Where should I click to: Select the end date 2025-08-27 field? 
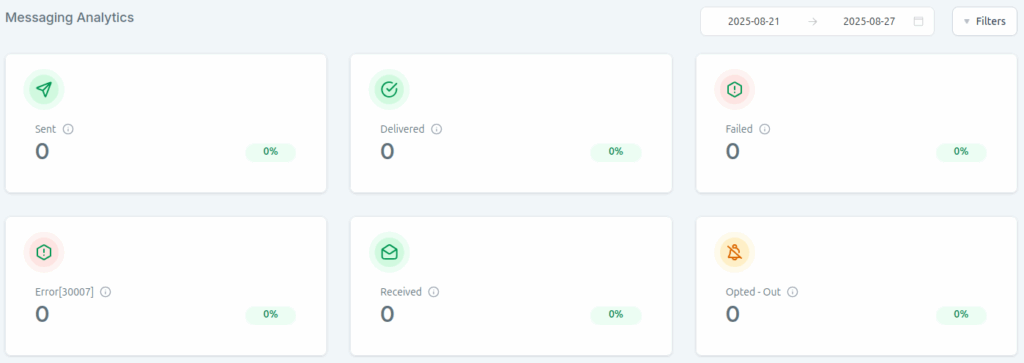[x=869, y=22]
